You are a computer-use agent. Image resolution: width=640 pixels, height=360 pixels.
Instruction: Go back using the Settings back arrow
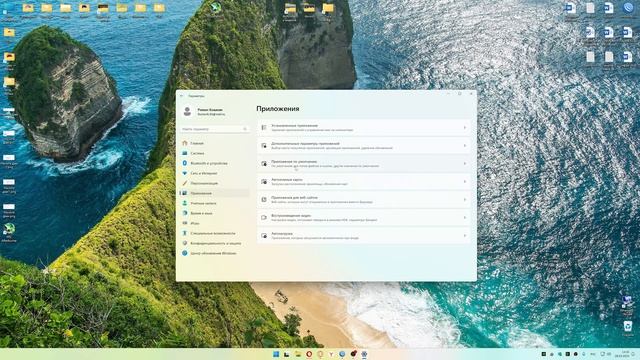coord(182,96)
